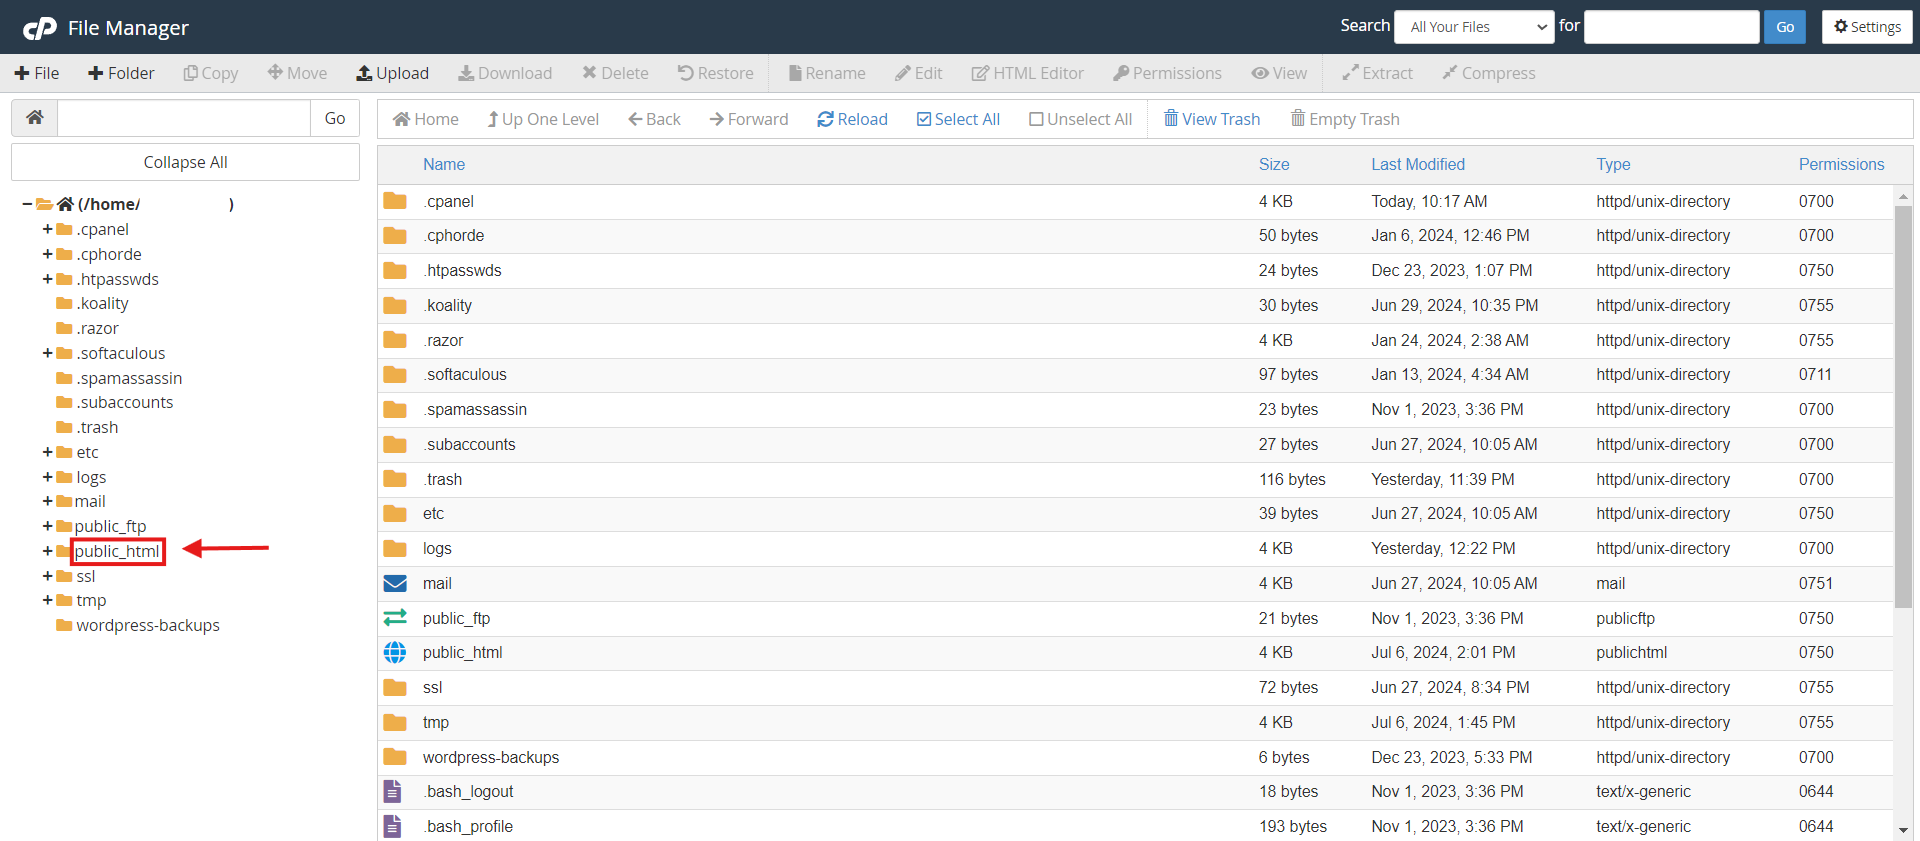Expand the .softaculous tree node
Viewport: 1920px width, 841px height.
pos(47,353)
